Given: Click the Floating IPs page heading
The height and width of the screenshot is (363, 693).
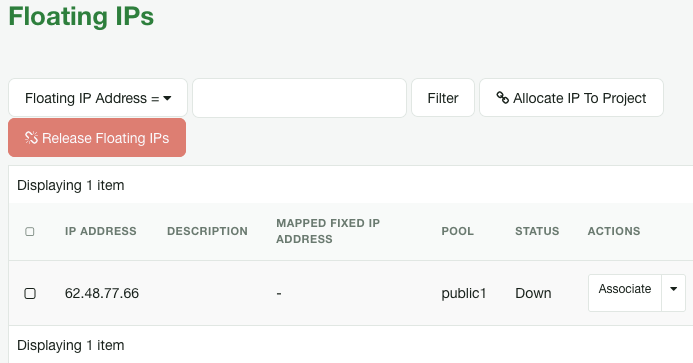Looking at the screenshot, I should point(81,16).
